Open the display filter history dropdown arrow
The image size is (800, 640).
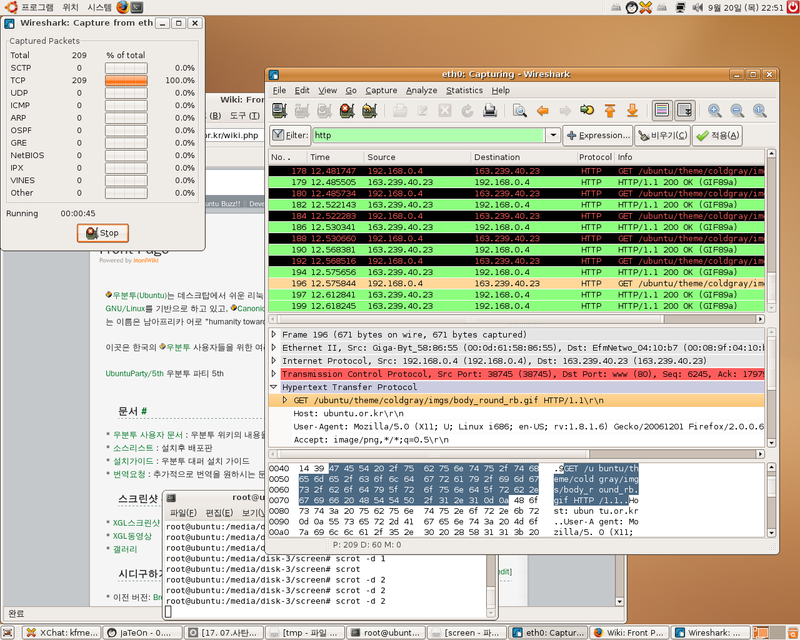(553, 135)
